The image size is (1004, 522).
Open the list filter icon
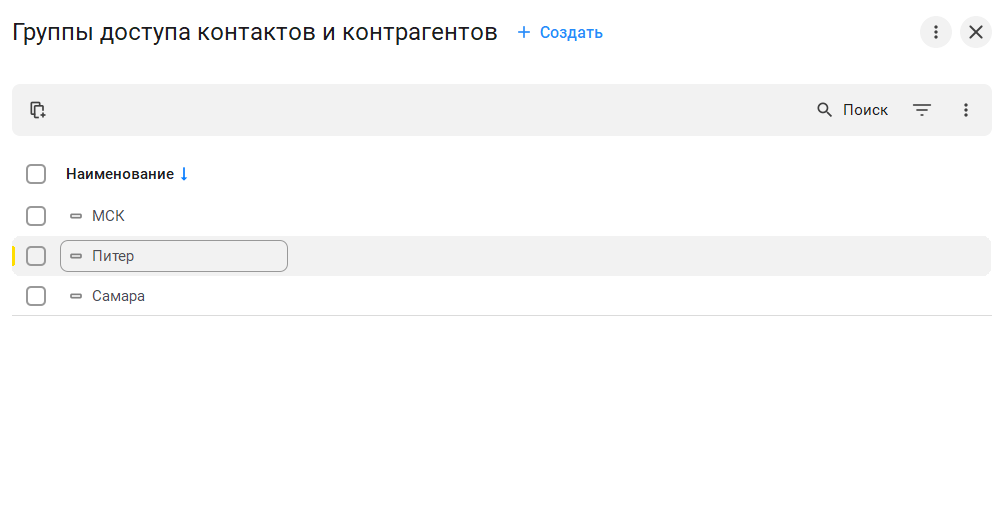922,110
